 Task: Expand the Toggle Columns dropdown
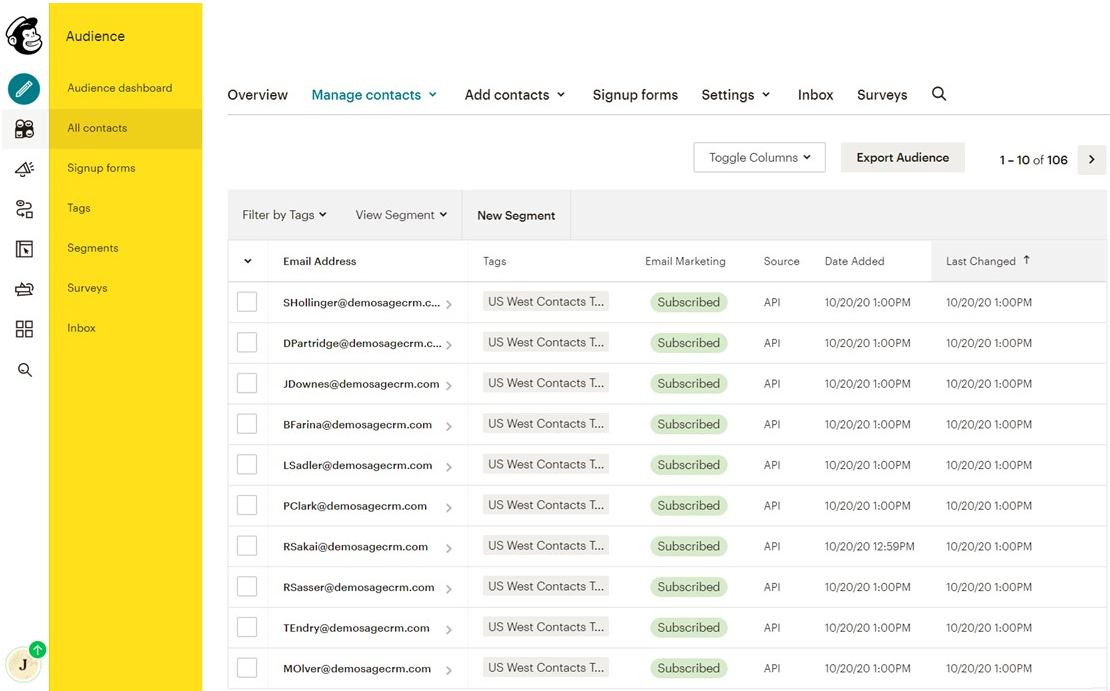(759, 158)
